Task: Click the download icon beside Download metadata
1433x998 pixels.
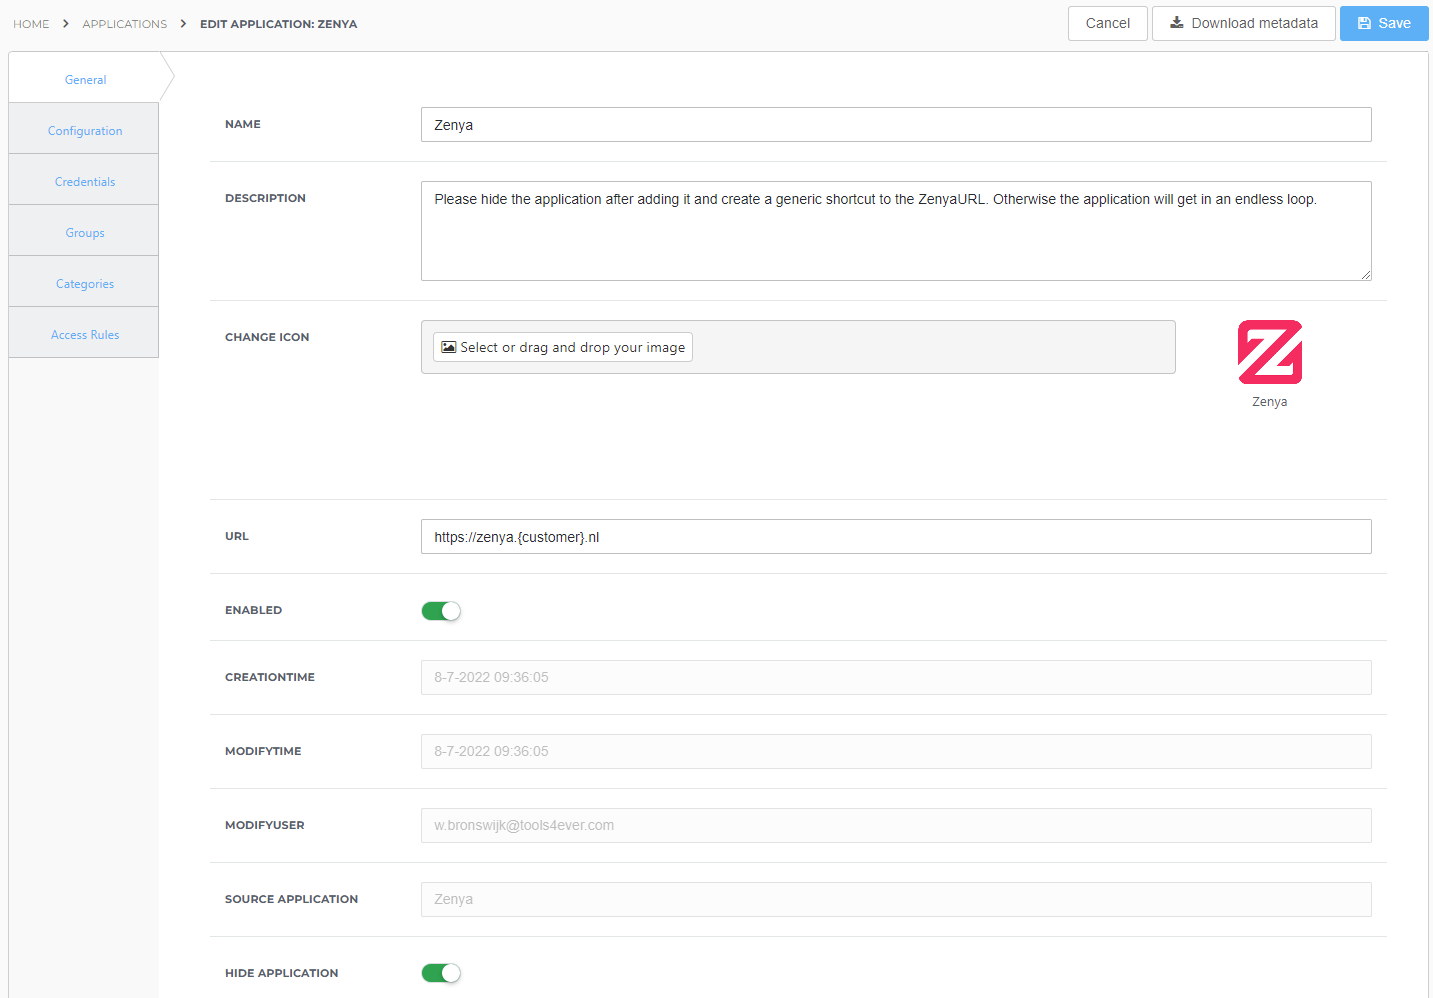Action: click(x=1177, y=22)
